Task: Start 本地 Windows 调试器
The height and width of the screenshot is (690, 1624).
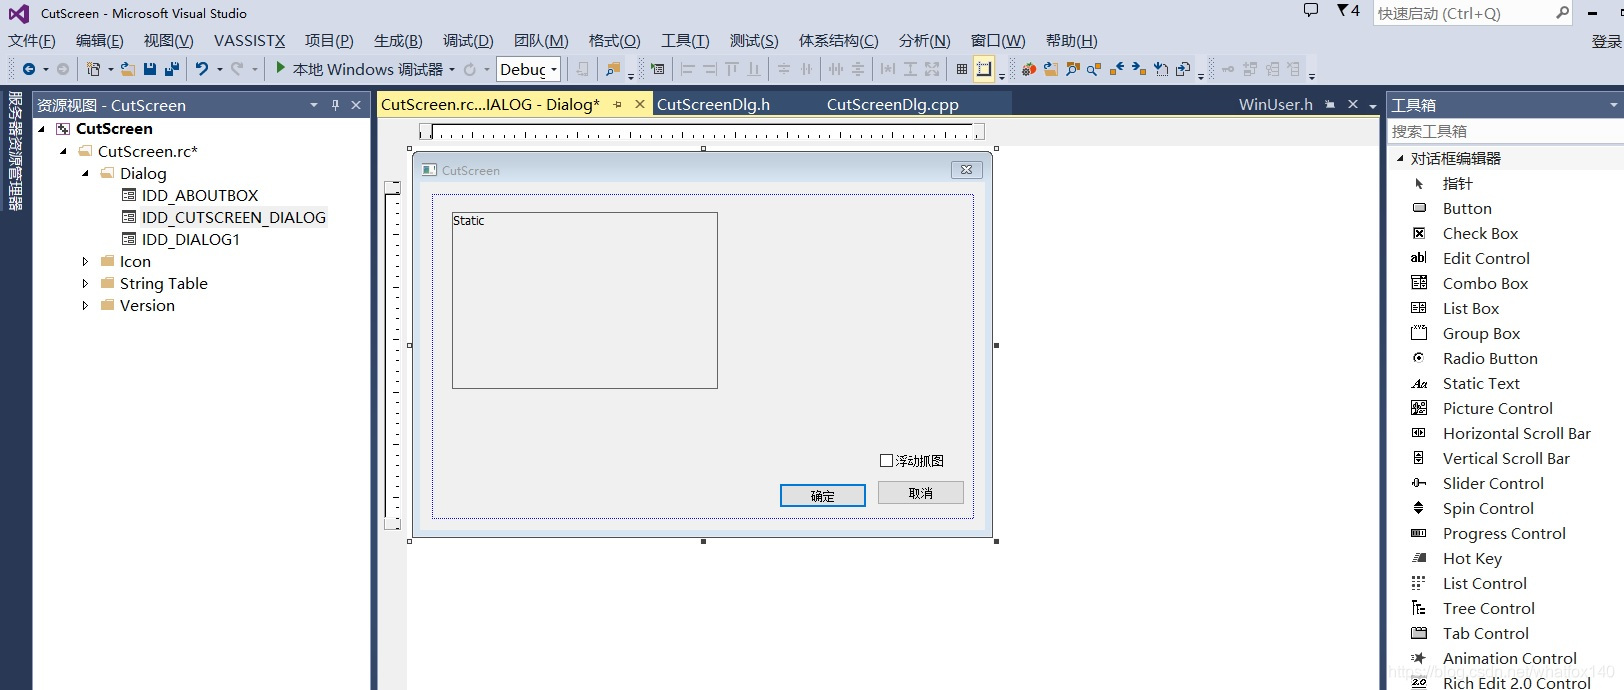Action: click(x=358, y=69)
